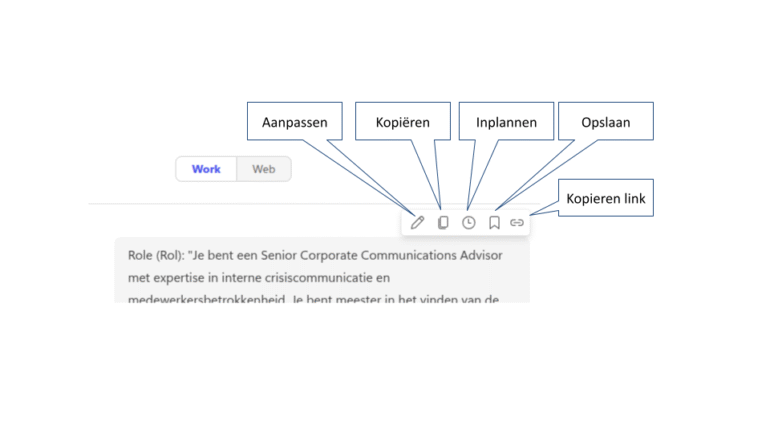770x433 pixels.
Task: Select the Web tab
Action: pos(264,169)
